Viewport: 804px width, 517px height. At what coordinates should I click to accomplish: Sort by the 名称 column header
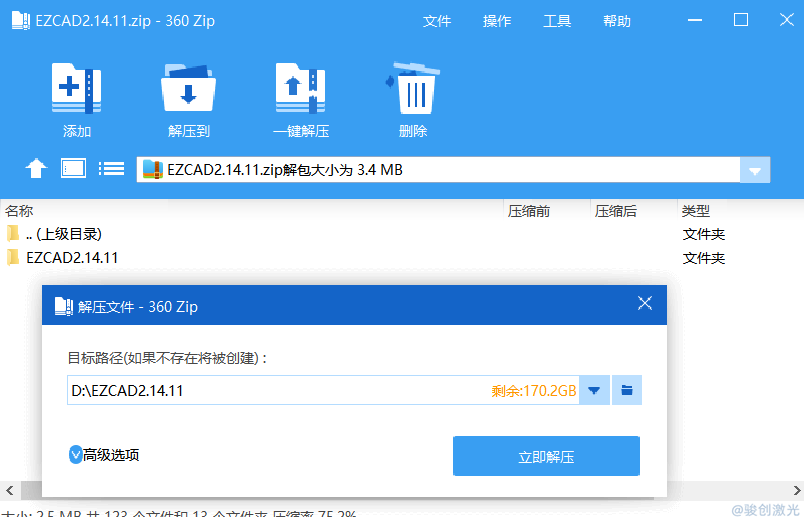(19, 211)
